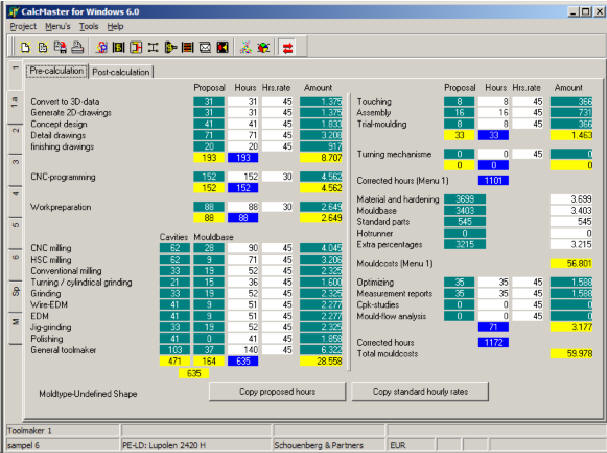Open the Help menu
Viewport: 607px width, 453px height.
click(x=116, y=26)
